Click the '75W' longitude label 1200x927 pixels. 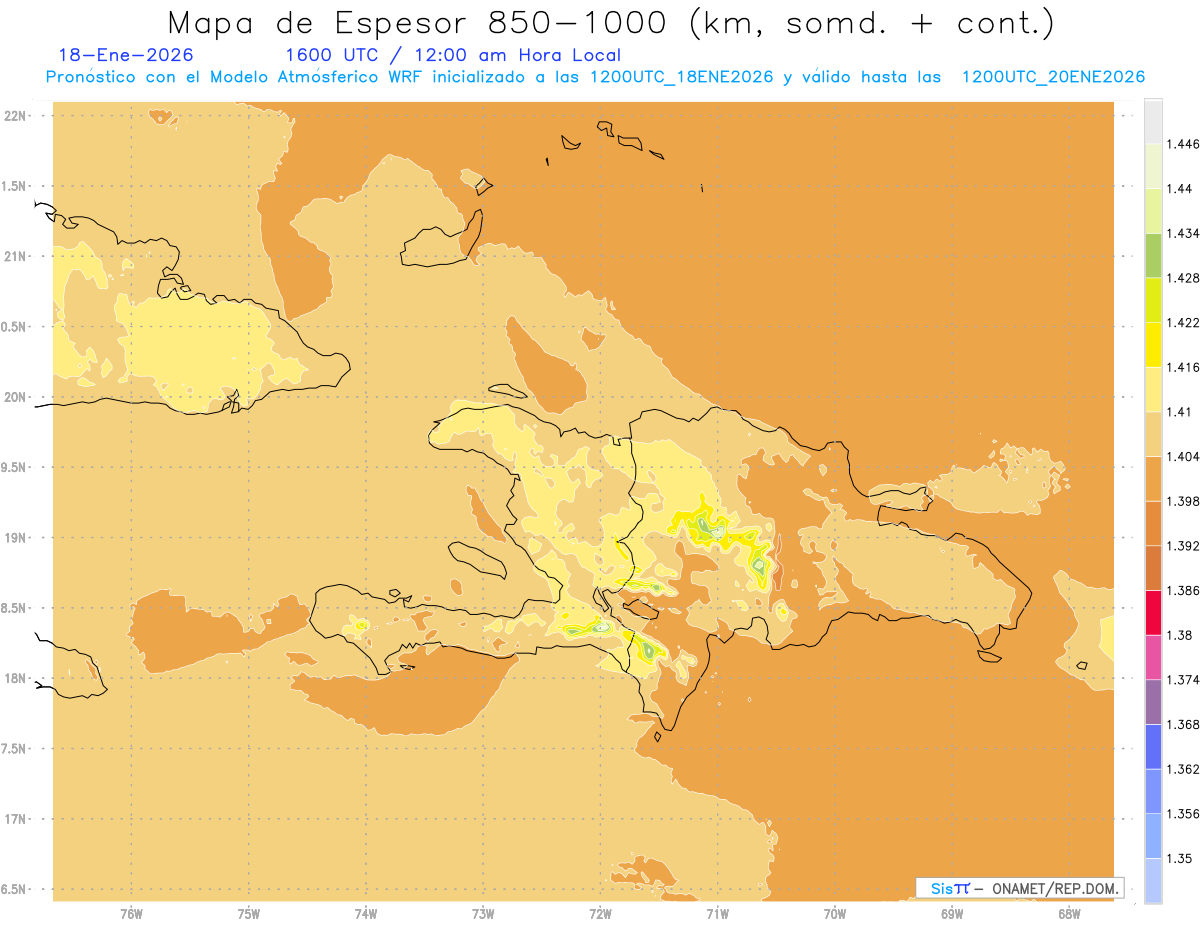point(248,913)
